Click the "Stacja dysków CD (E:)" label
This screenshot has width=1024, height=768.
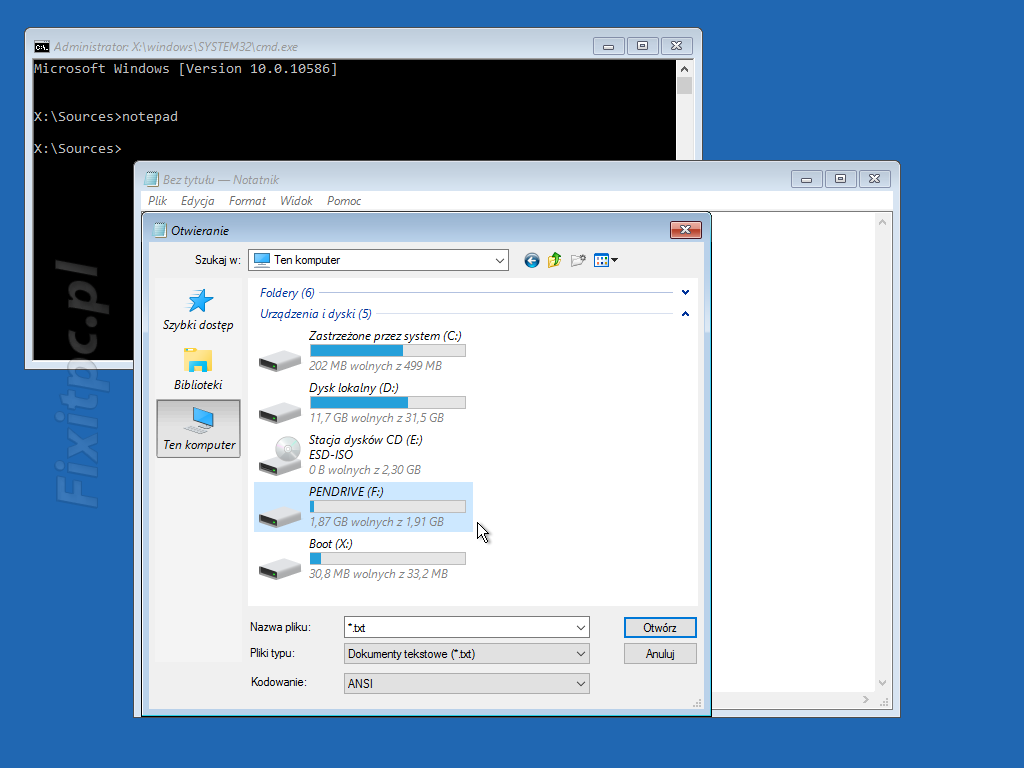click(366, 440)
